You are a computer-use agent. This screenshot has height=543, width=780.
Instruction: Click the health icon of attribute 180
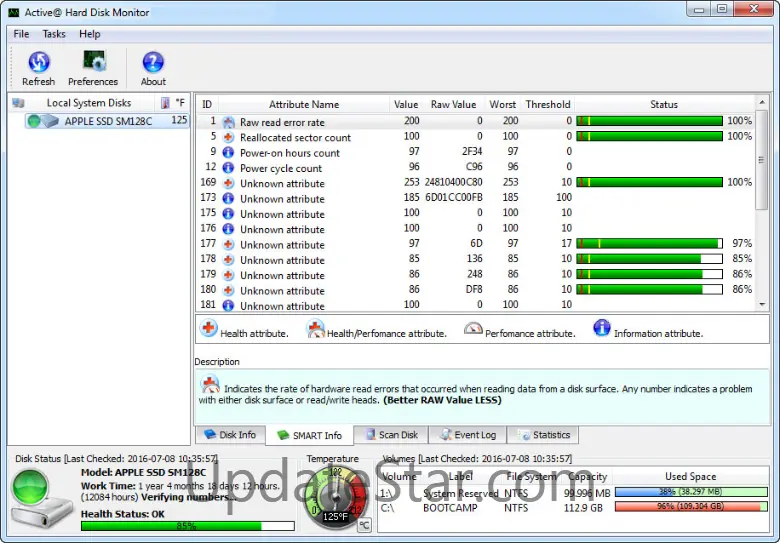click(228, 290)
